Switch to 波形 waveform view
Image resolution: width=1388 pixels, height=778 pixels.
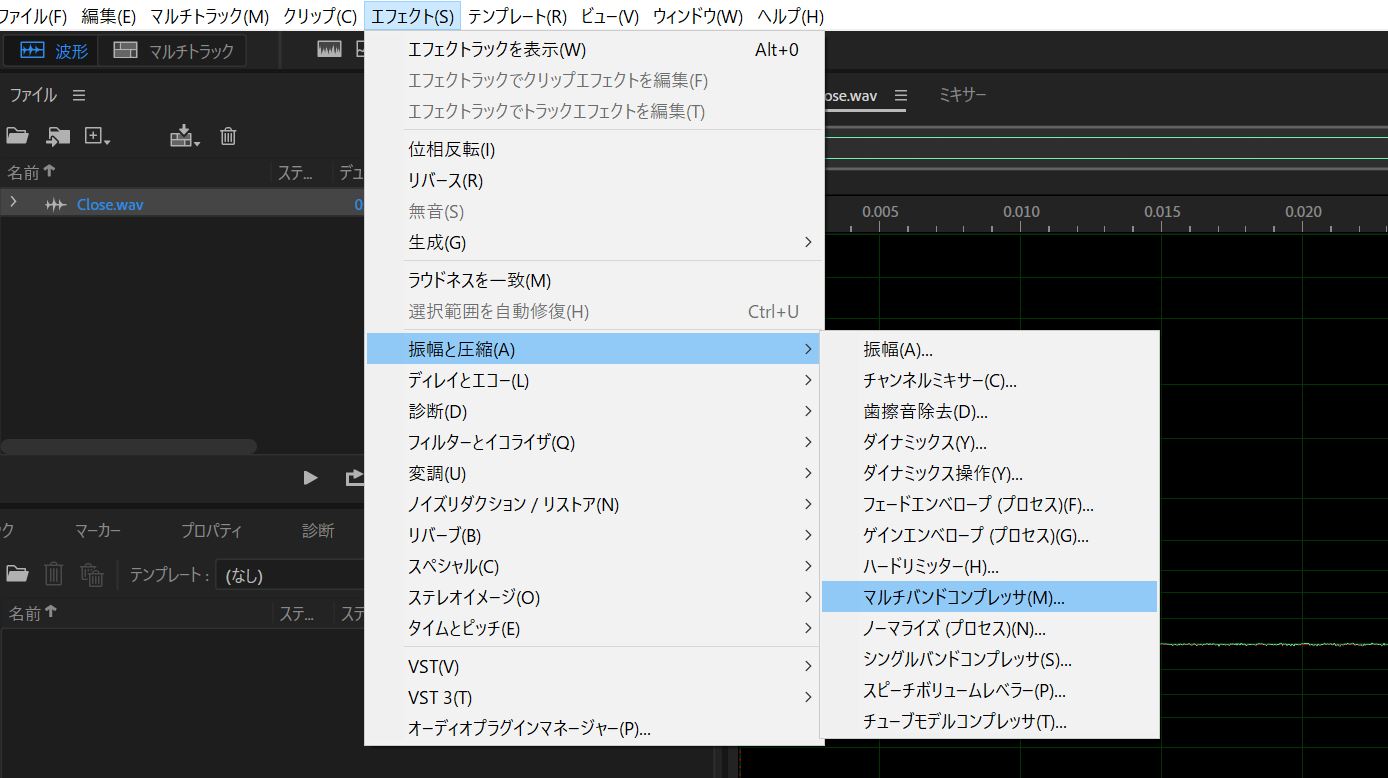54,51
